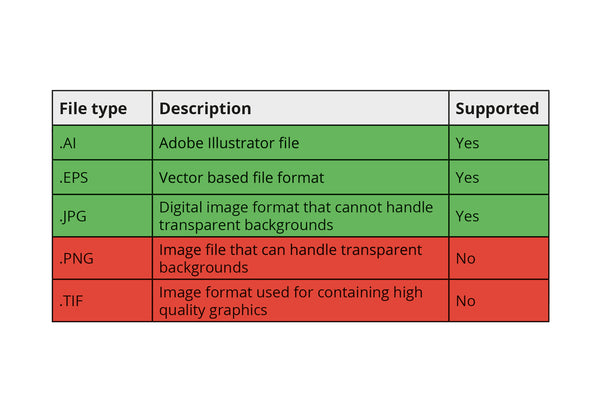600x400 pixels.
Task: Click 'No' in the .TIF row
Action: coord(465,300)
